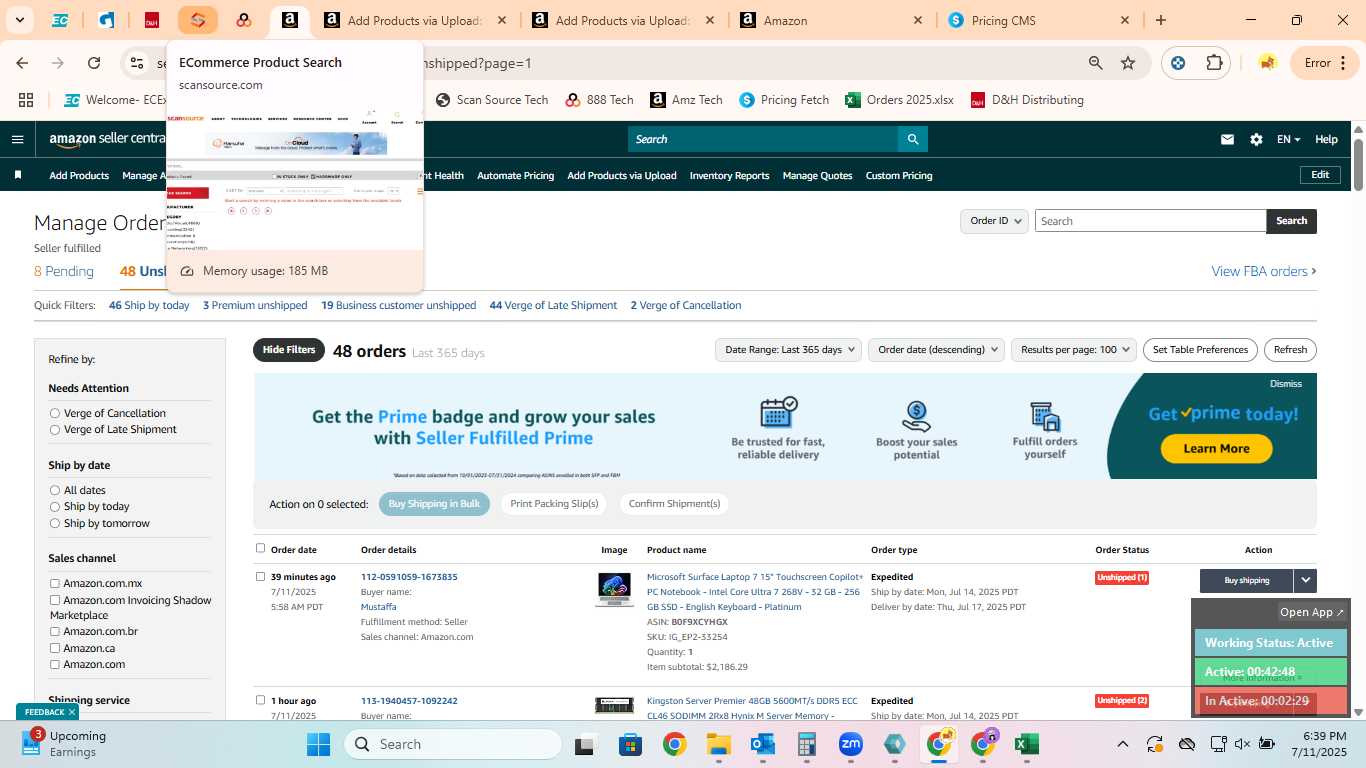This screenshot has width=1366, height=768.
Task: Switch to the pinned D&H red tab
Action: [x=152, y=20]
